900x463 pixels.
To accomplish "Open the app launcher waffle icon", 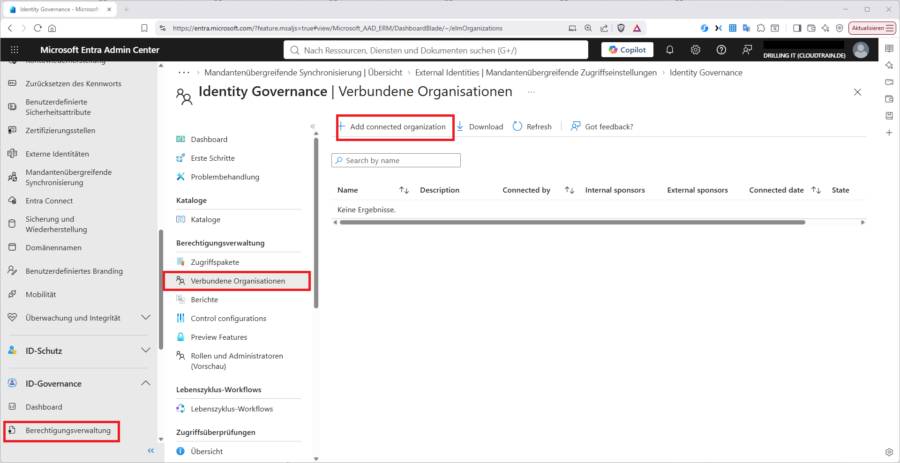I will point(14,50).
